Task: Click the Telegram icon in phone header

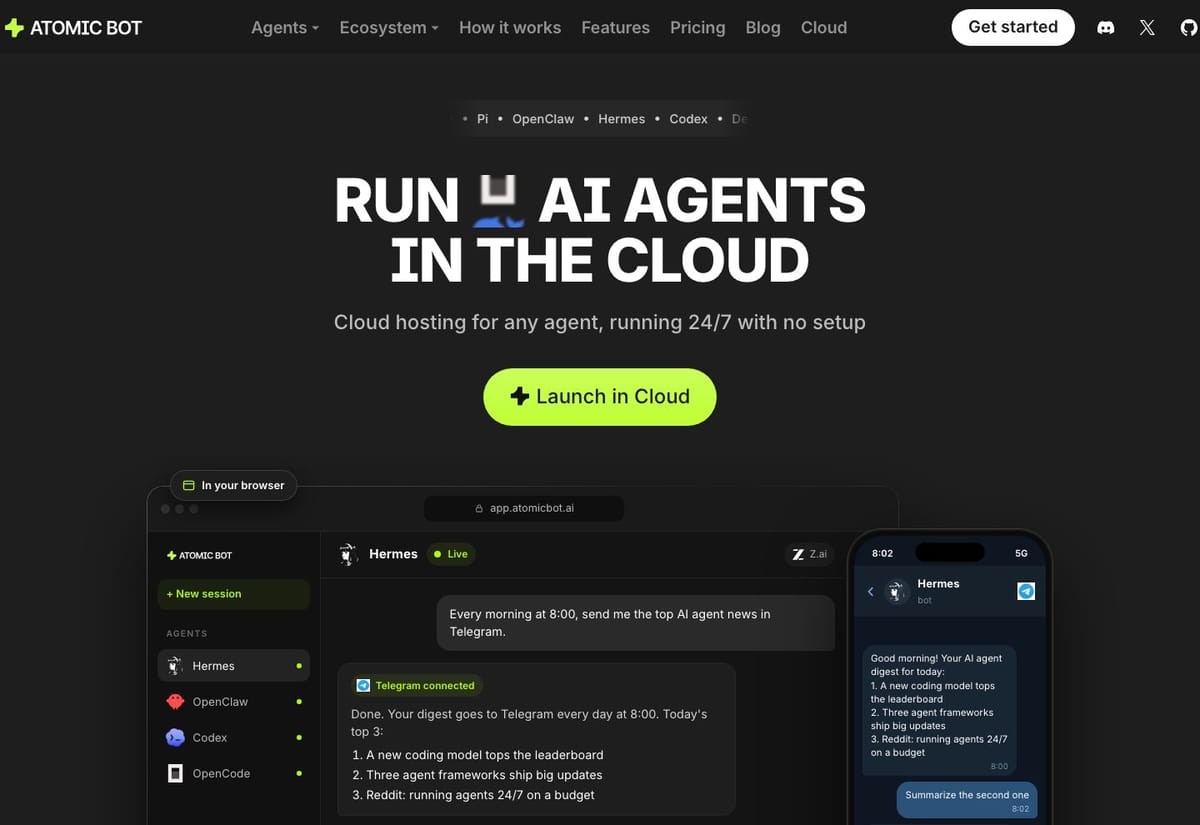Action: pos(1026,591)
